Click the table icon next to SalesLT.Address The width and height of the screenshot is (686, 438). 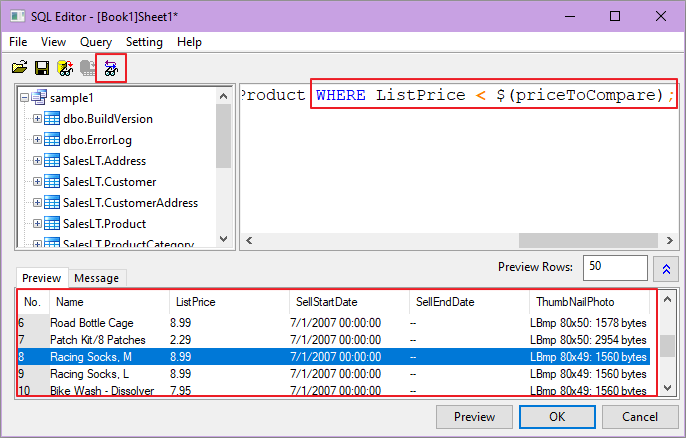(52, 161)
